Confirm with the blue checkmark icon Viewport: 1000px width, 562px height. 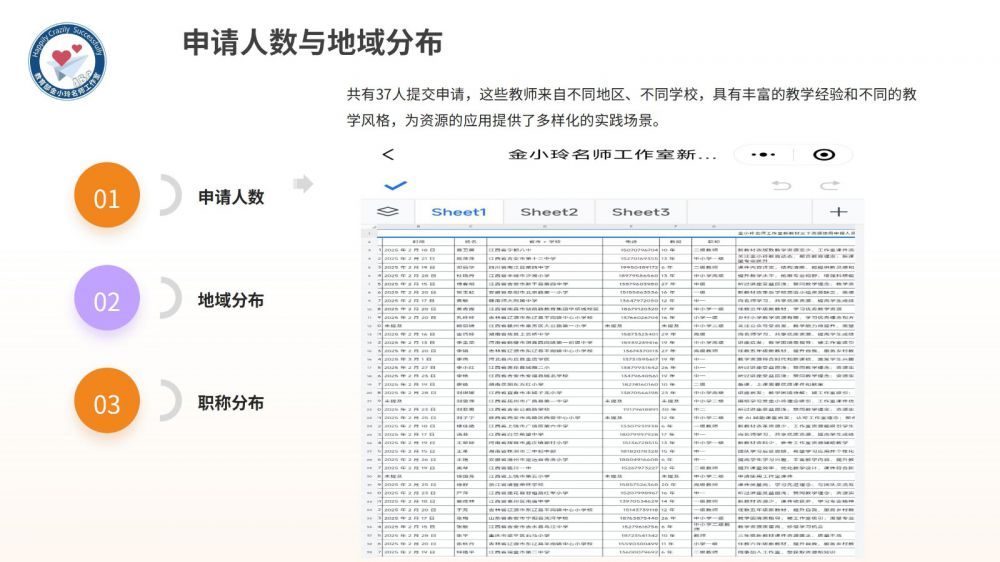tap(395, 186)
